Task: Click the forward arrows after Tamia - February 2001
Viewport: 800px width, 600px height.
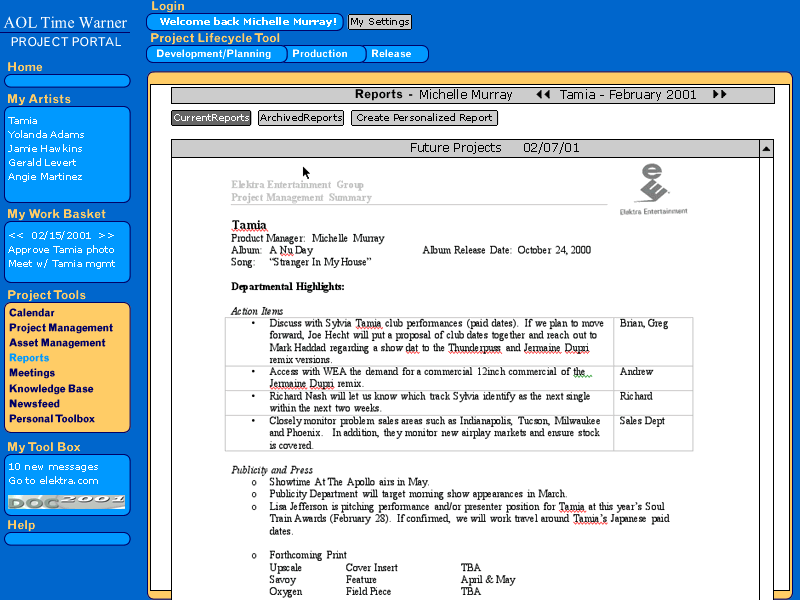Action: click(x=720, y=95)
